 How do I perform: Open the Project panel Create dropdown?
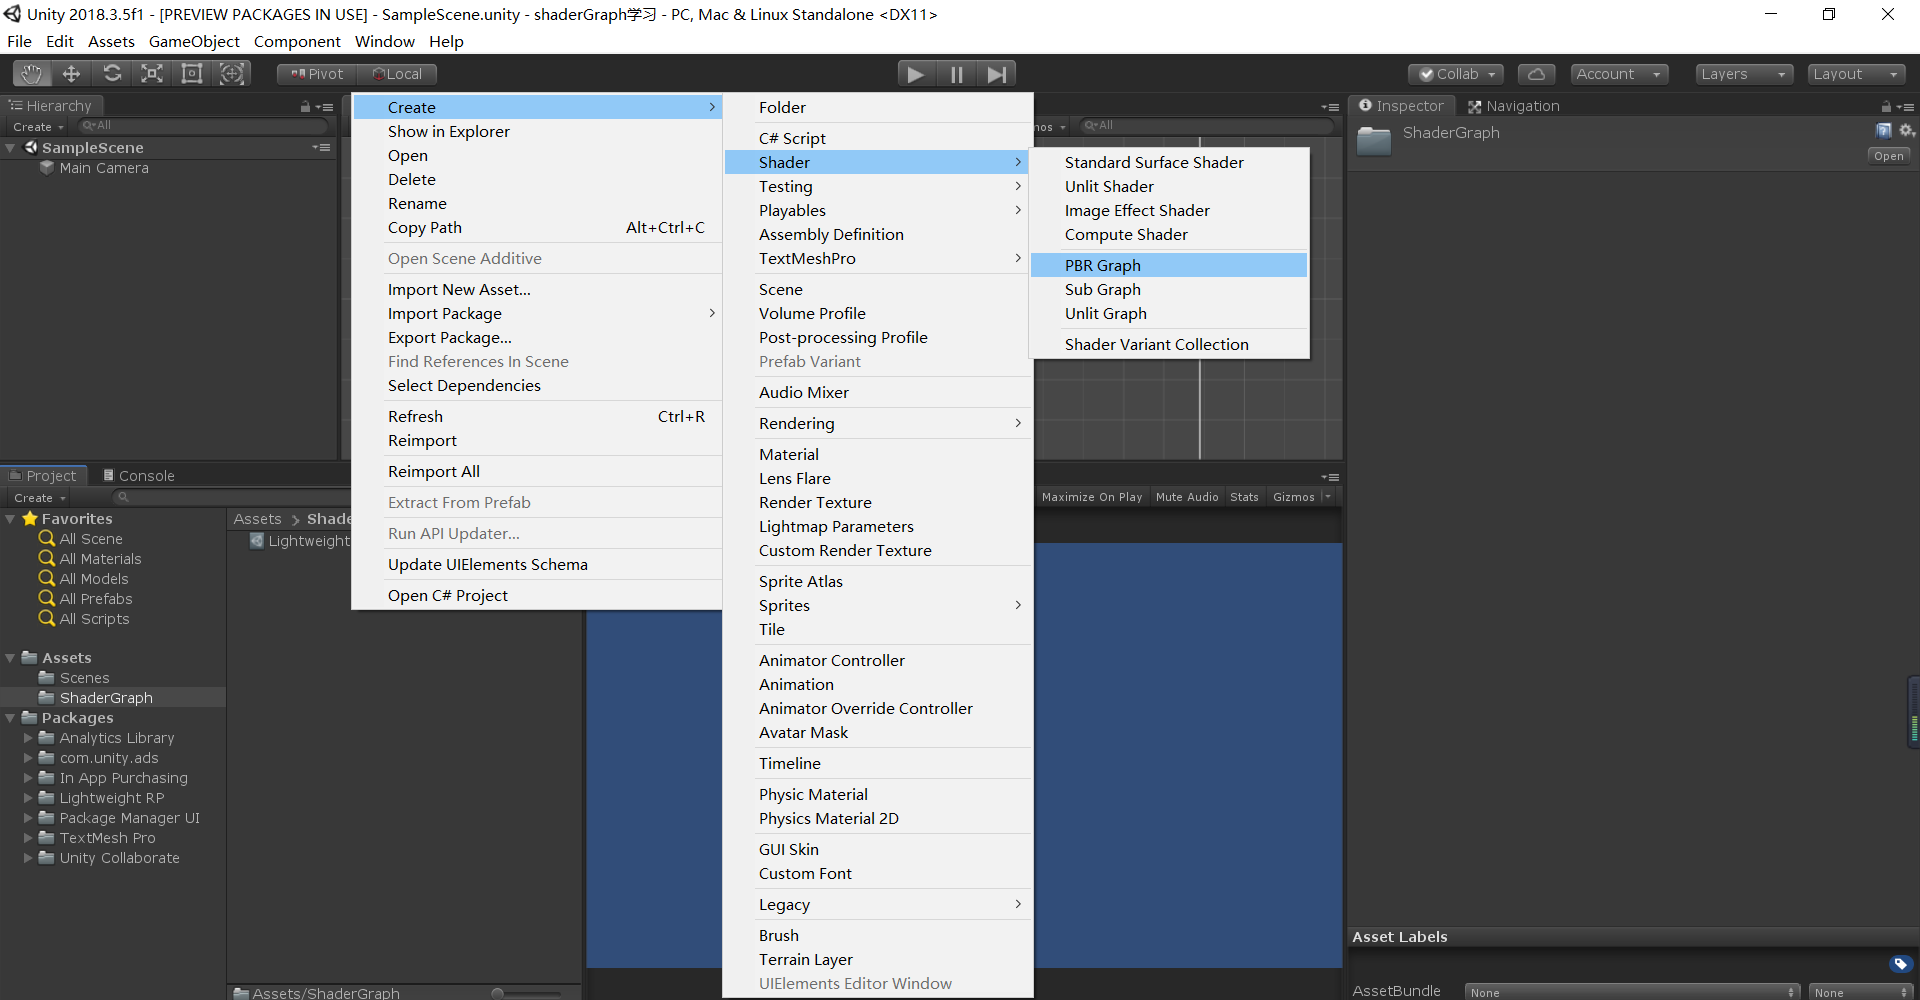[x=39, y=498]
